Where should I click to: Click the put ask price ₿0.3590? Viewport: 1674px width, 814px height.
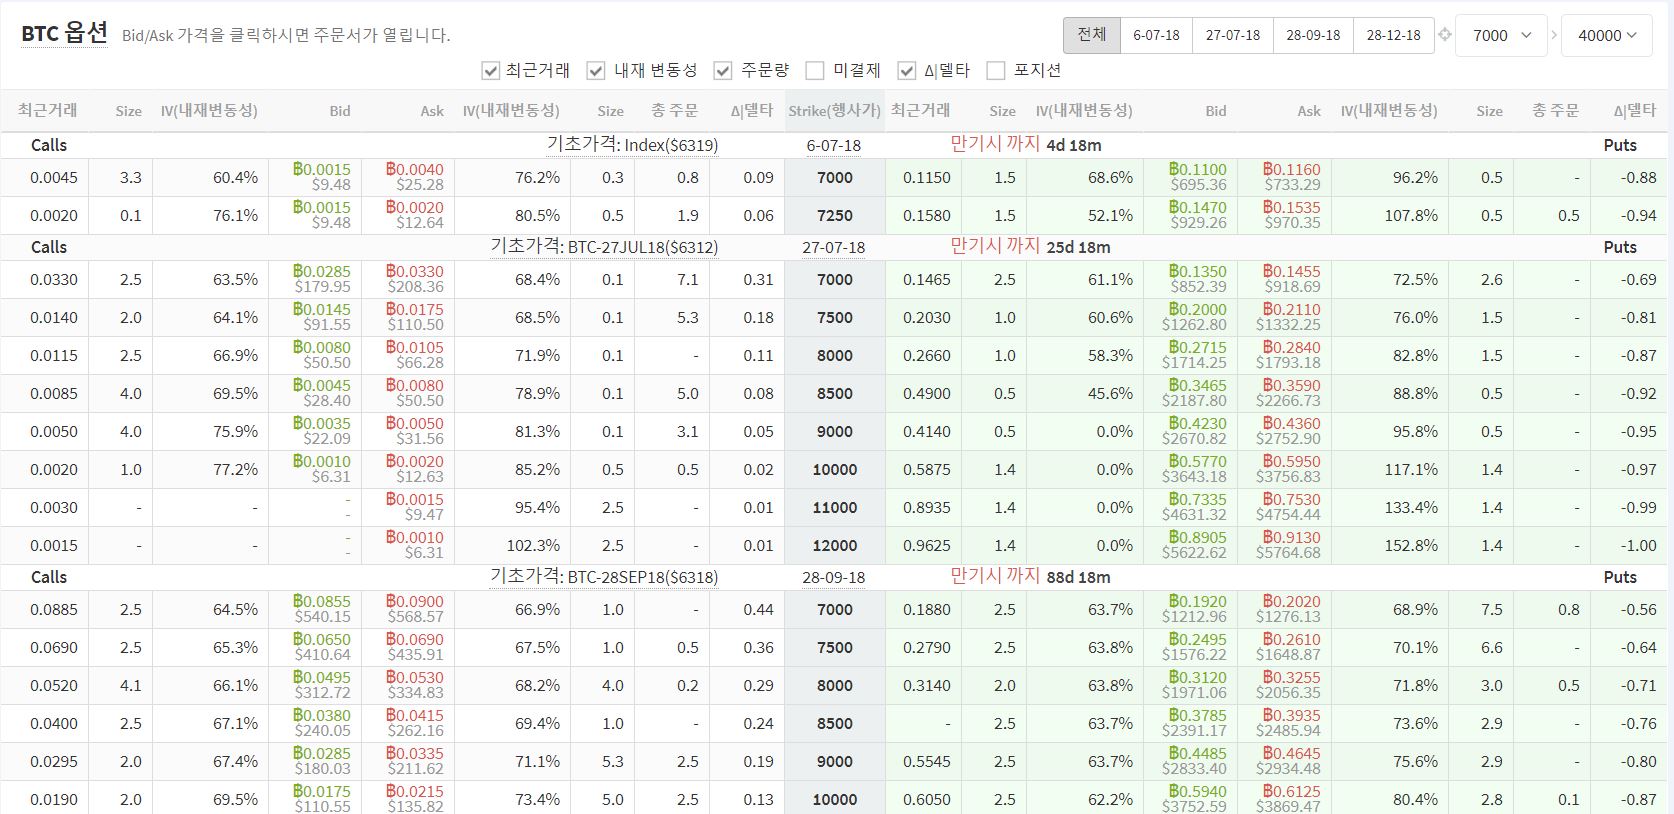tap(1291, 386)
